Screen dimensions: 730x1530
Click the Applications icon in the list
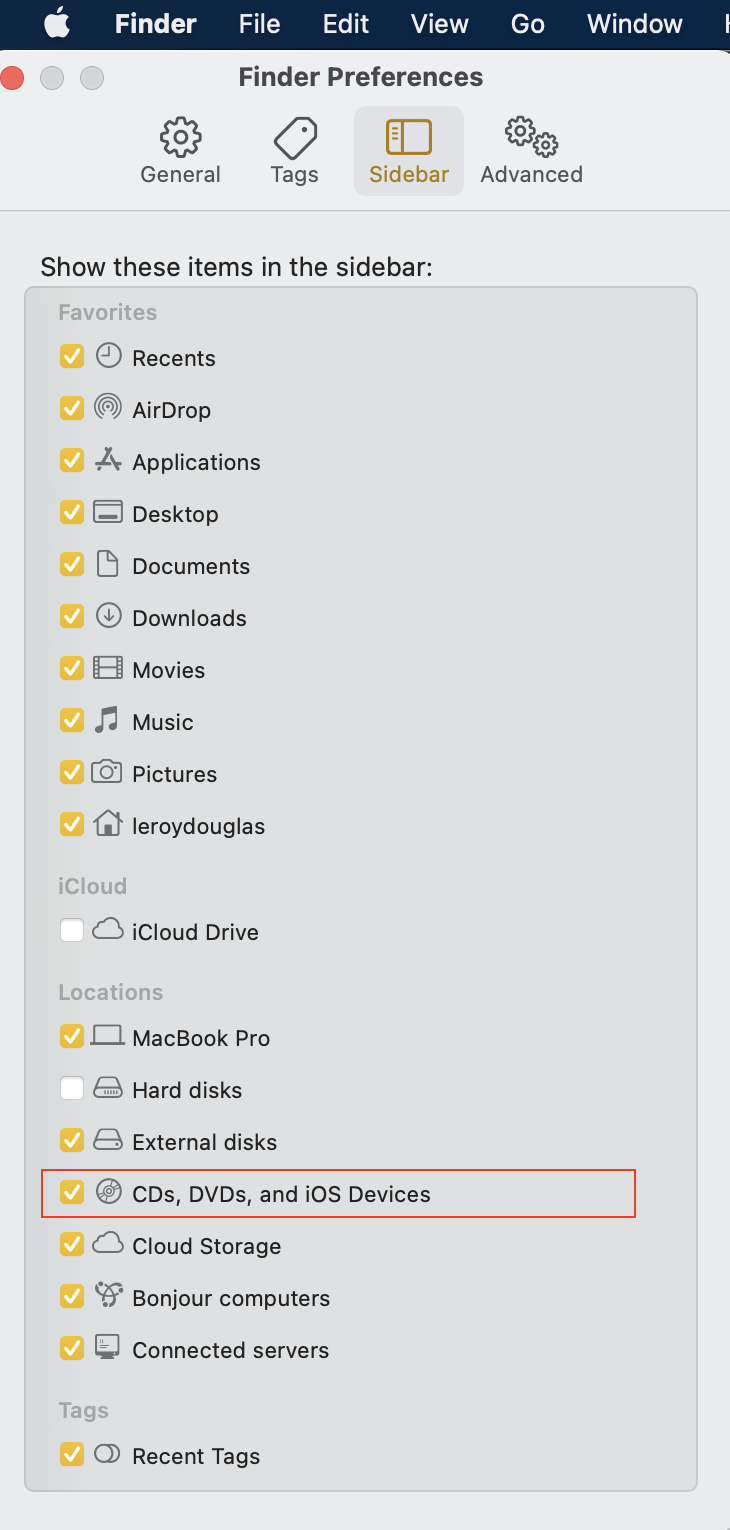point(107,460)
